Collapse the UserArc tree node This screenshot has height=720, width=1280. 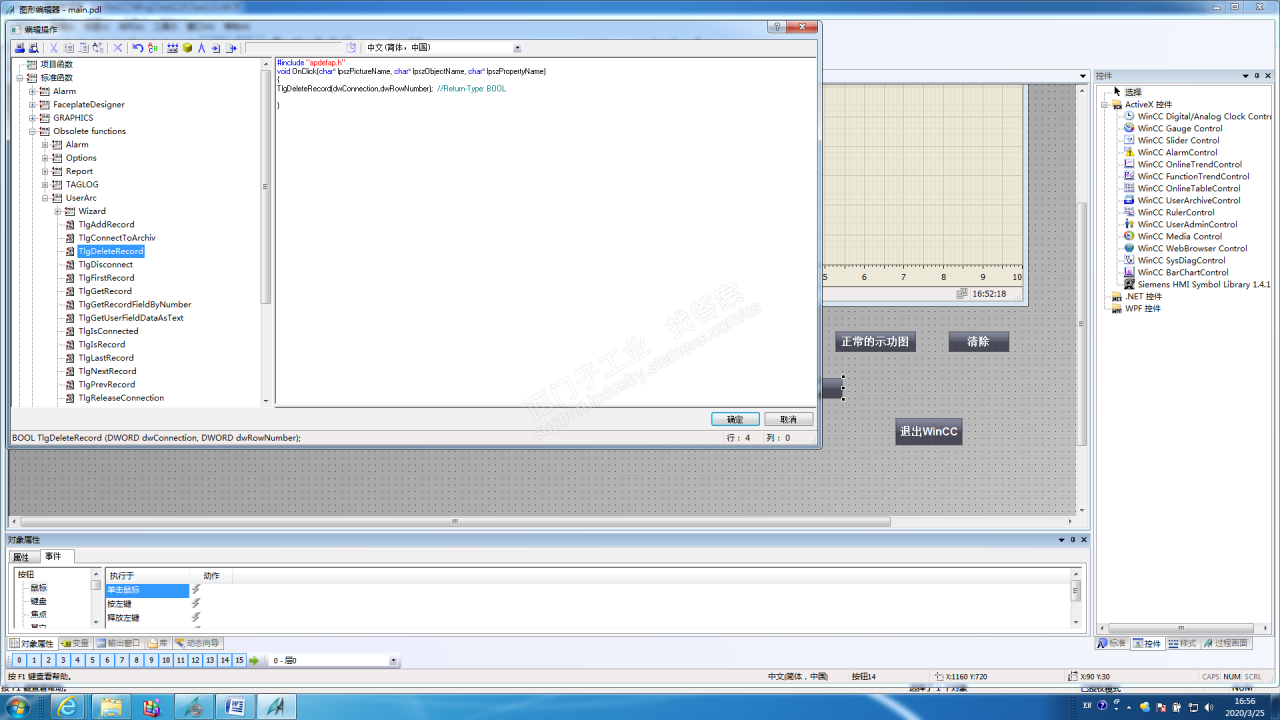[45, 198]
